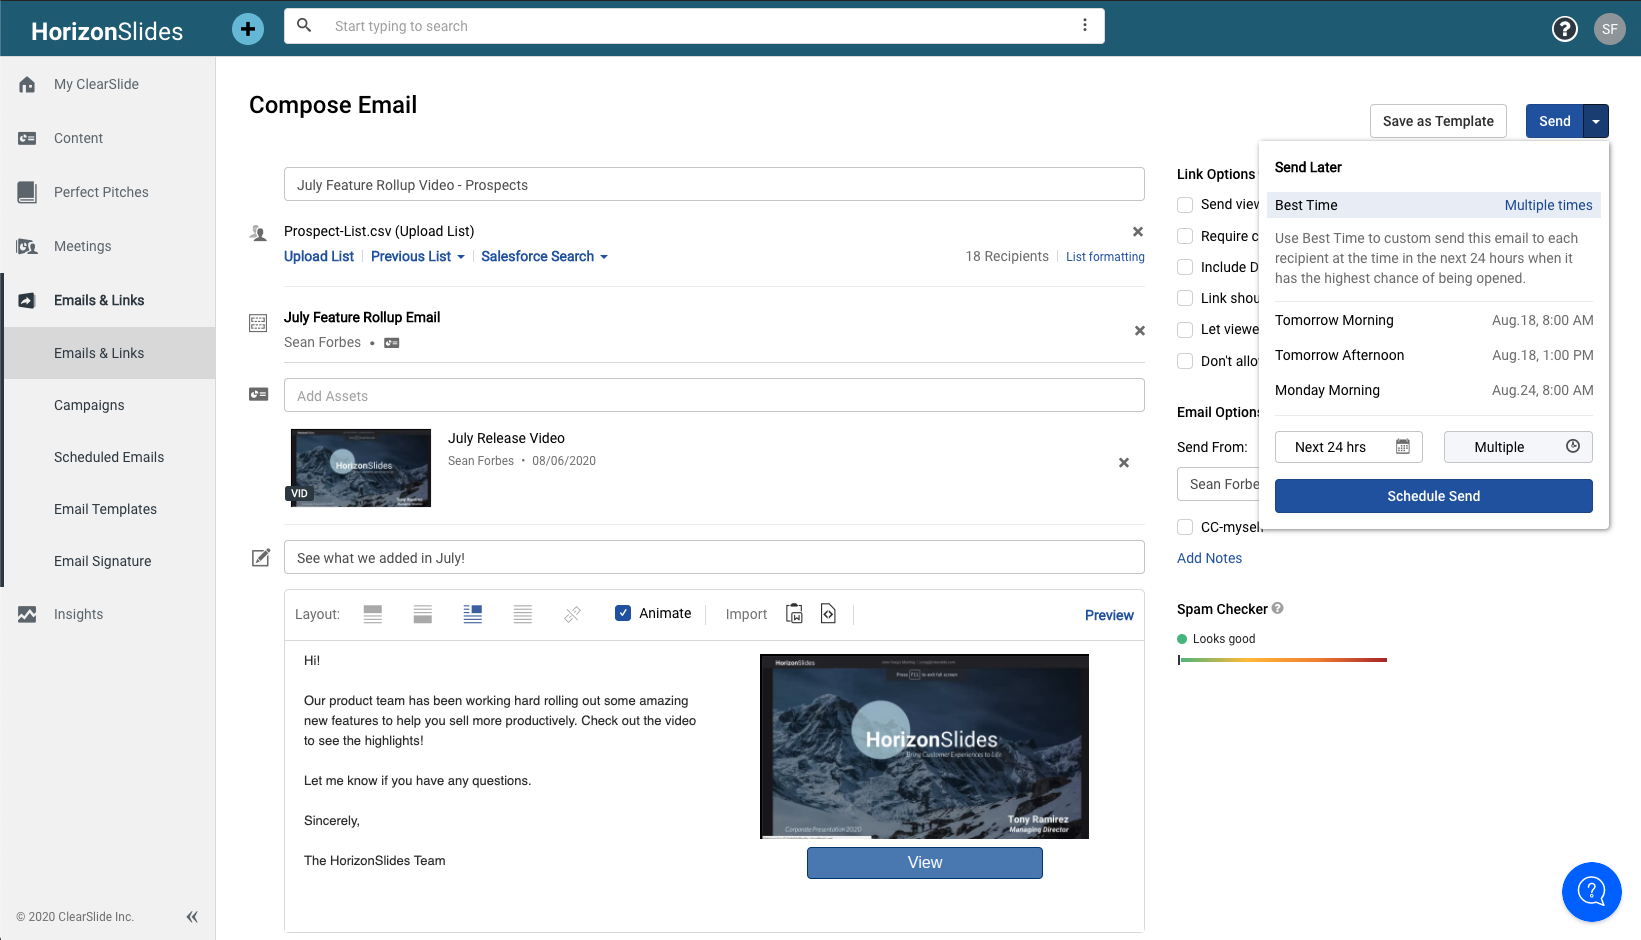Click the Send button

pyautogui.click(x=1554, y=121)
